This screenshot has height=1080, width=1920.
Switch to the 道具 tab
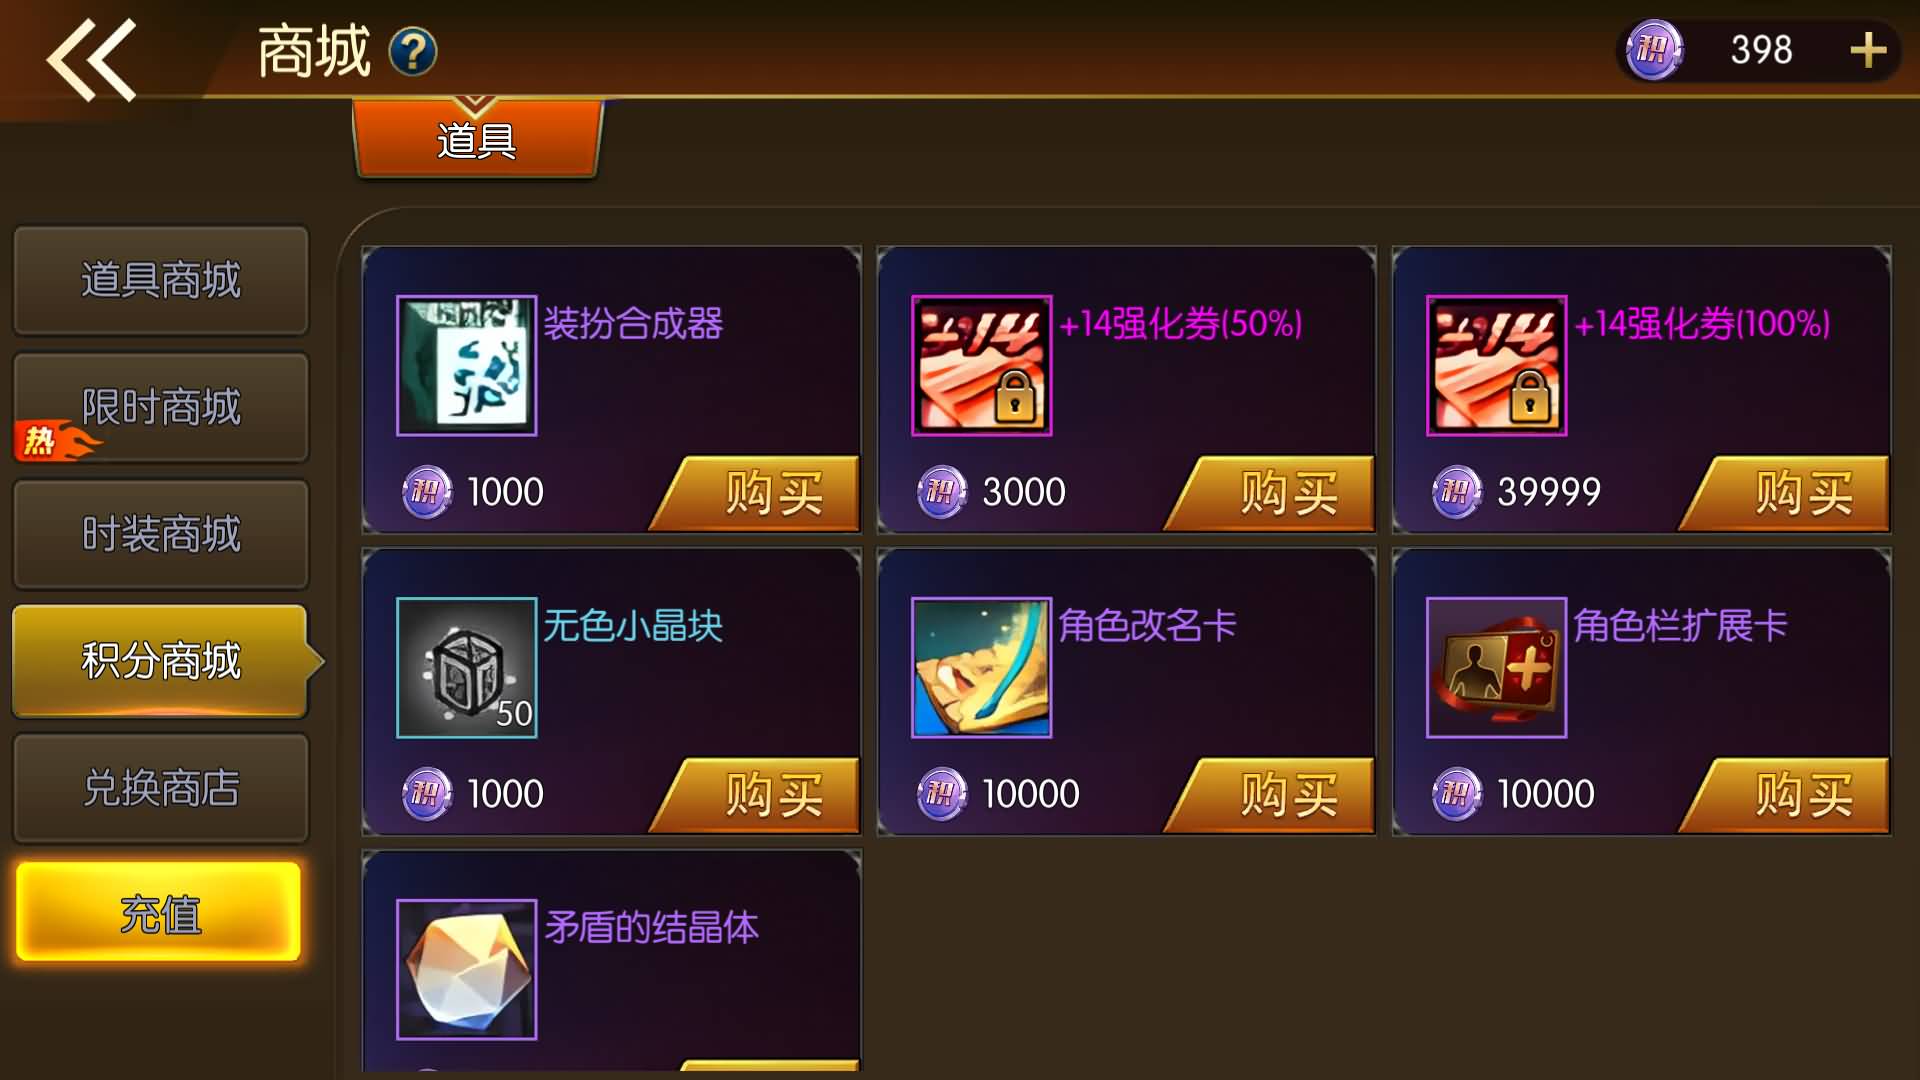point(477,140)
